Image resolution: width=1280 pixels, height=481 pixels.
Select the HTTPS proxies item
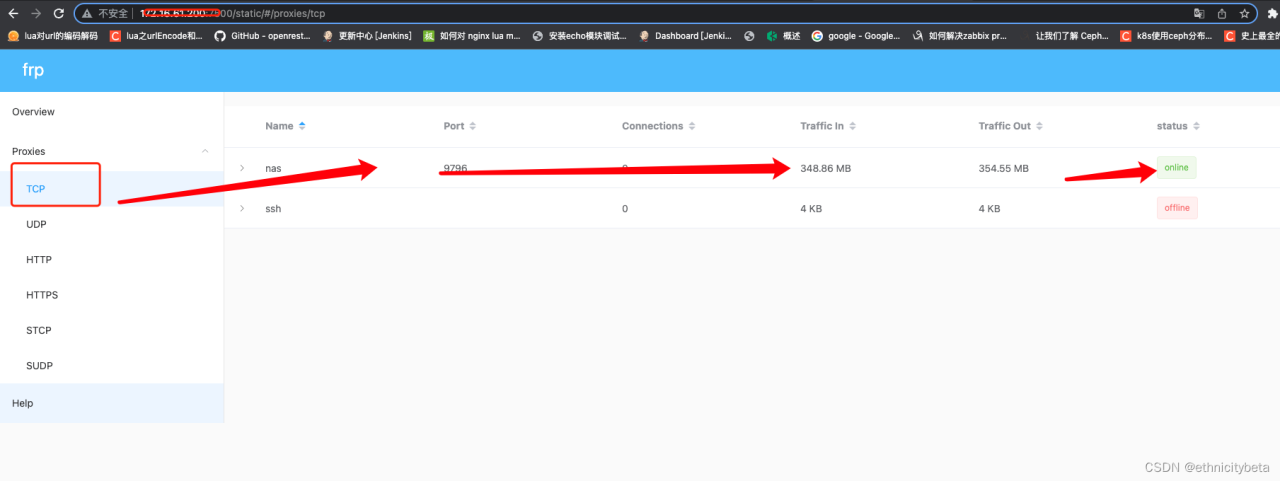point(112,295)
